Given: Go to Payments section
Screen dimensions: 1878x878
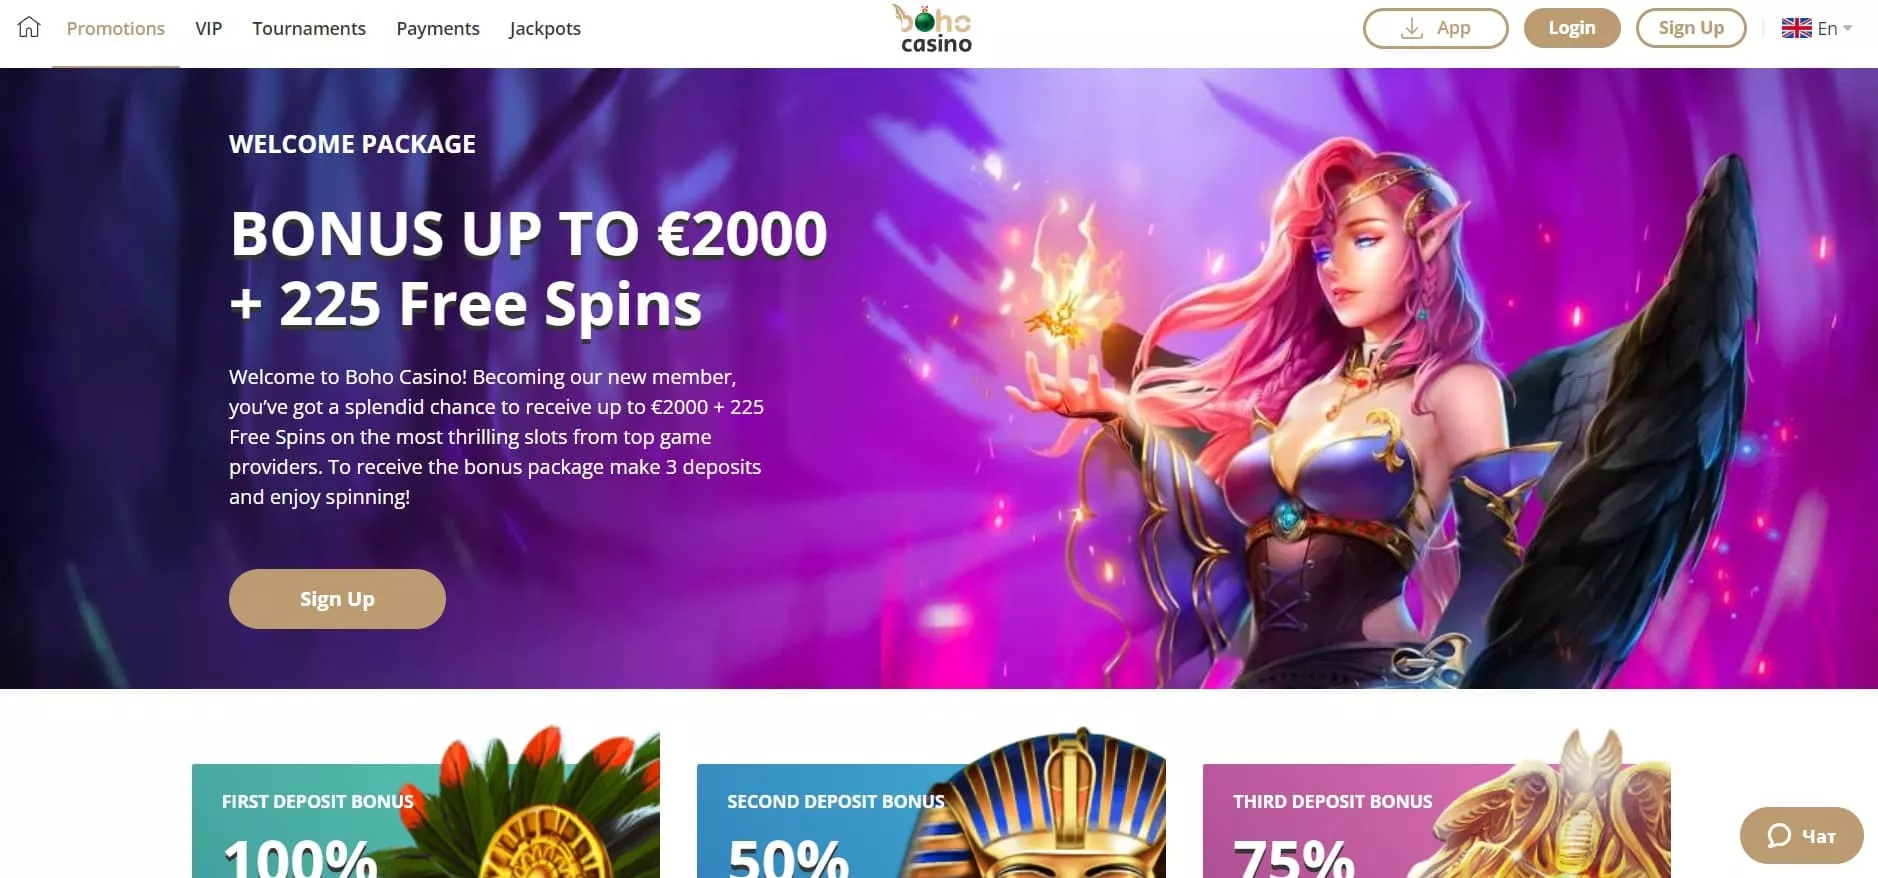Looking at the screenshot, I should 438,29.
